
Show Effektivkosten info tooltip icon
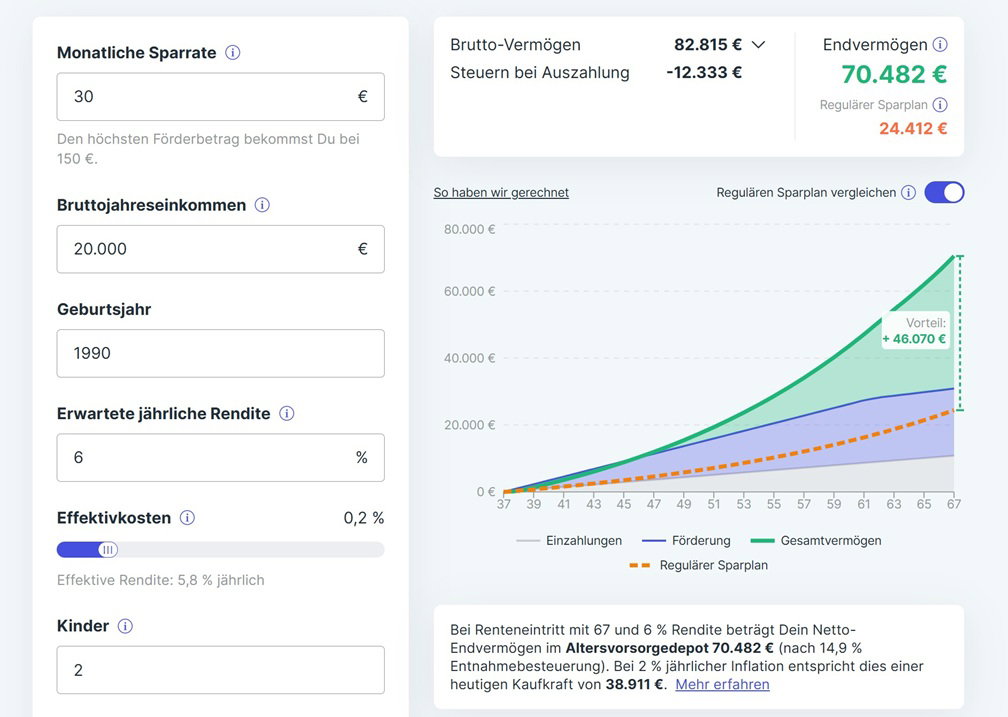187,518
